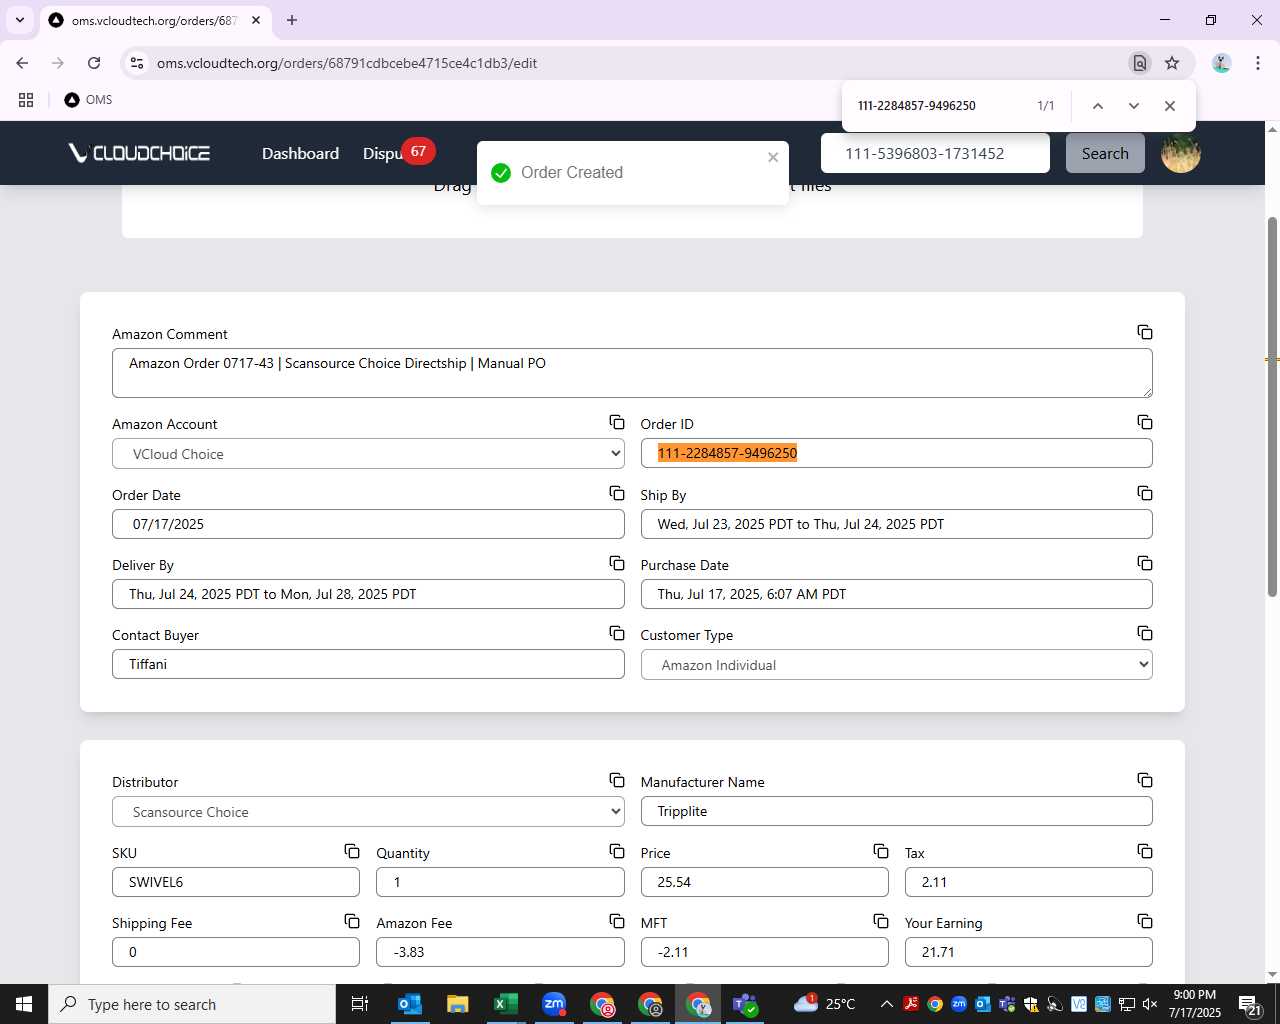Viewport: 1280px width, 1024px height.
Task: Expand the Distributor dropdown
Action: coord(368,812)
